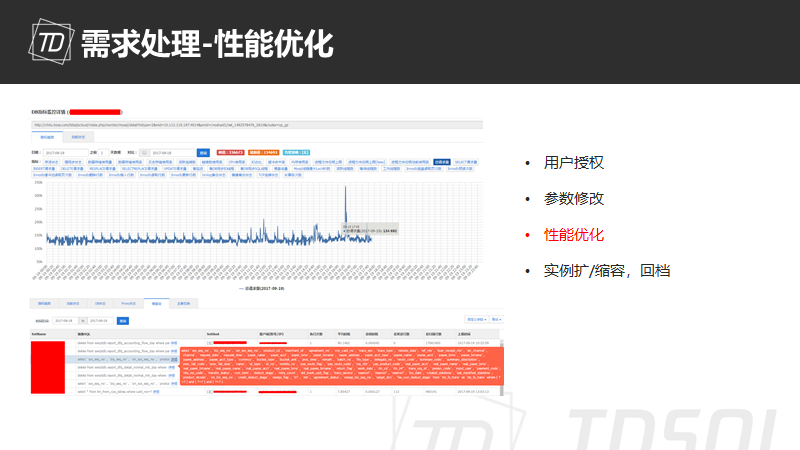Select the CPU usage metric tag
Image resolution: width=800 pixels, height=450 pixels.
pyautogui.click(x=237, y=162)
